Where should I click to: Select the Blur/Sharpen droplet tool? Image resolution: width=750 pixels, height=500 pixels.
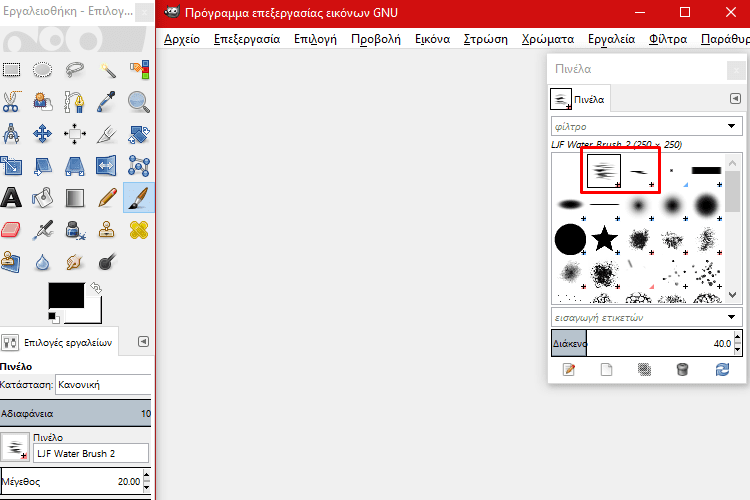click(43, 262)
